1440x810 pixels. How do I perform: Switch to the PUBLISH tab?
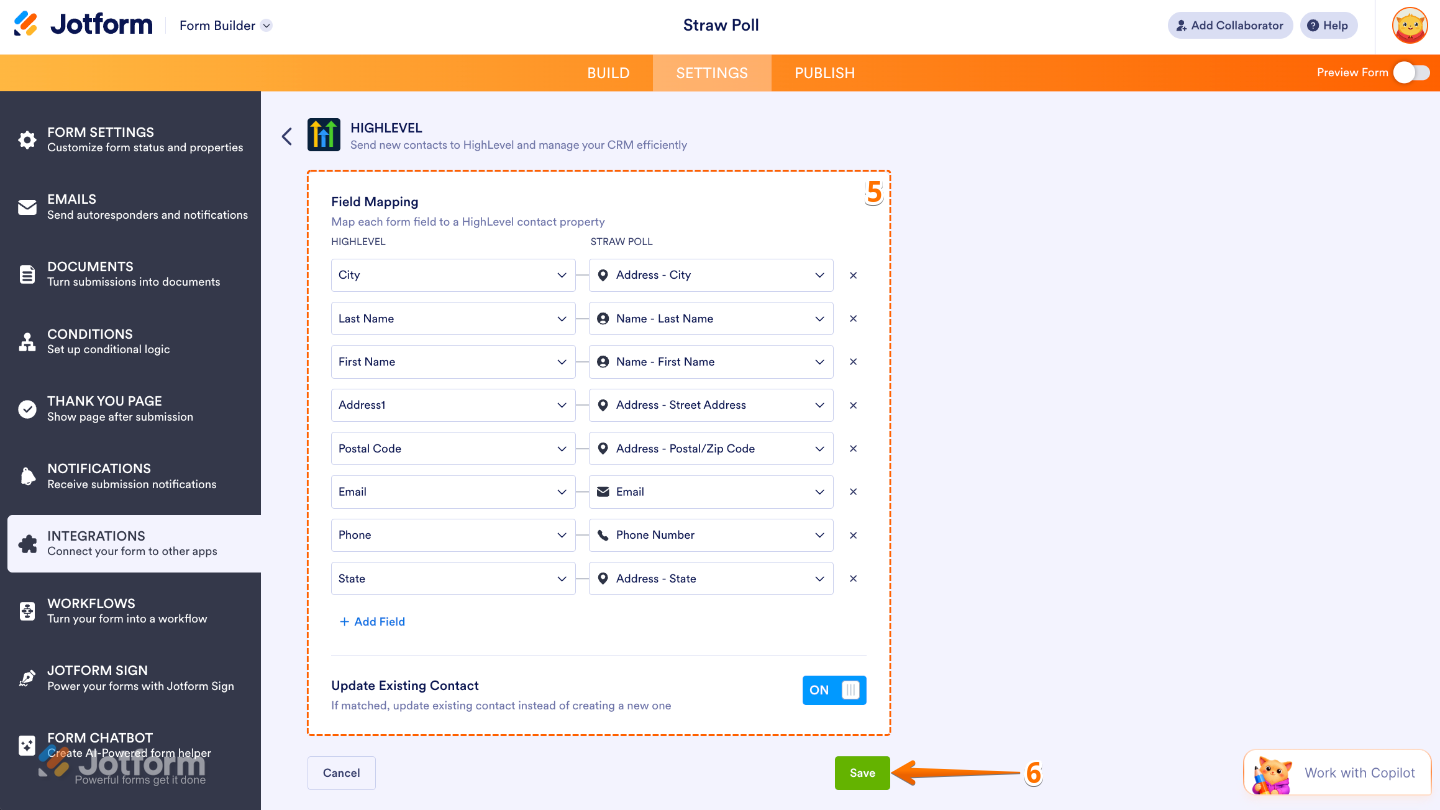point(824,72)
